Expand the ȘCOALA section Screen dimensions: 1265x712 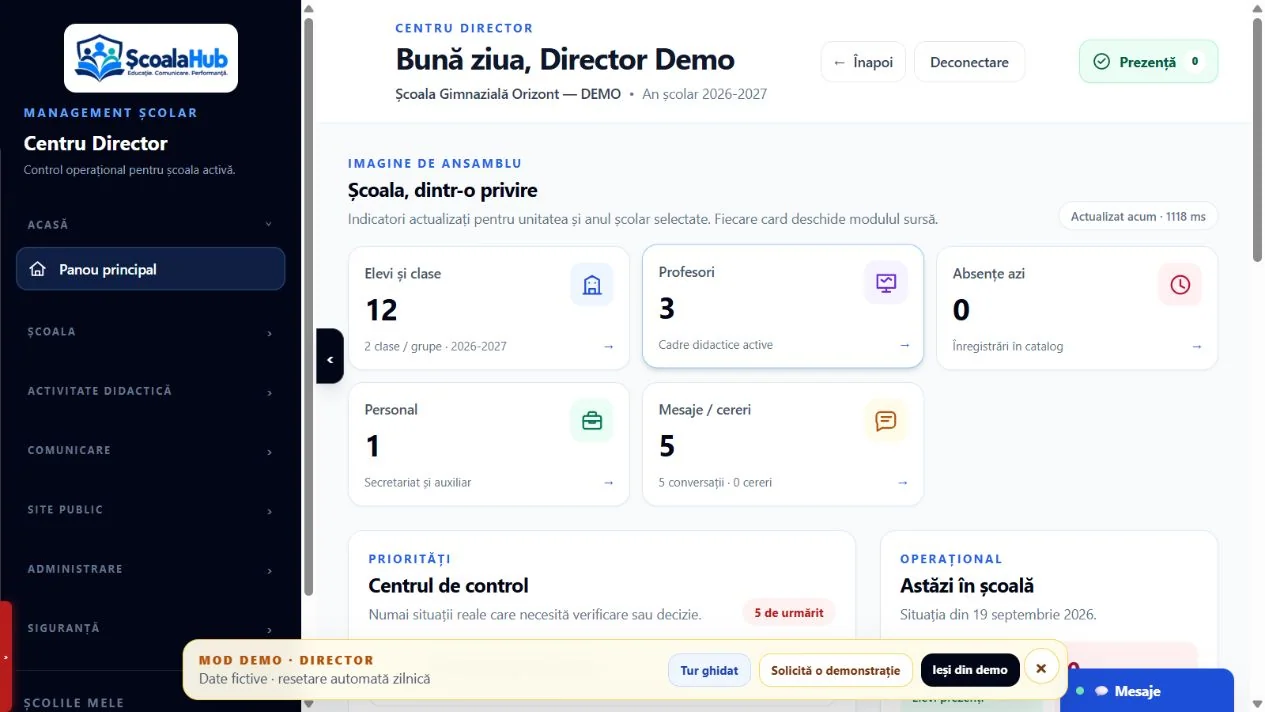(x=150, y=332)
